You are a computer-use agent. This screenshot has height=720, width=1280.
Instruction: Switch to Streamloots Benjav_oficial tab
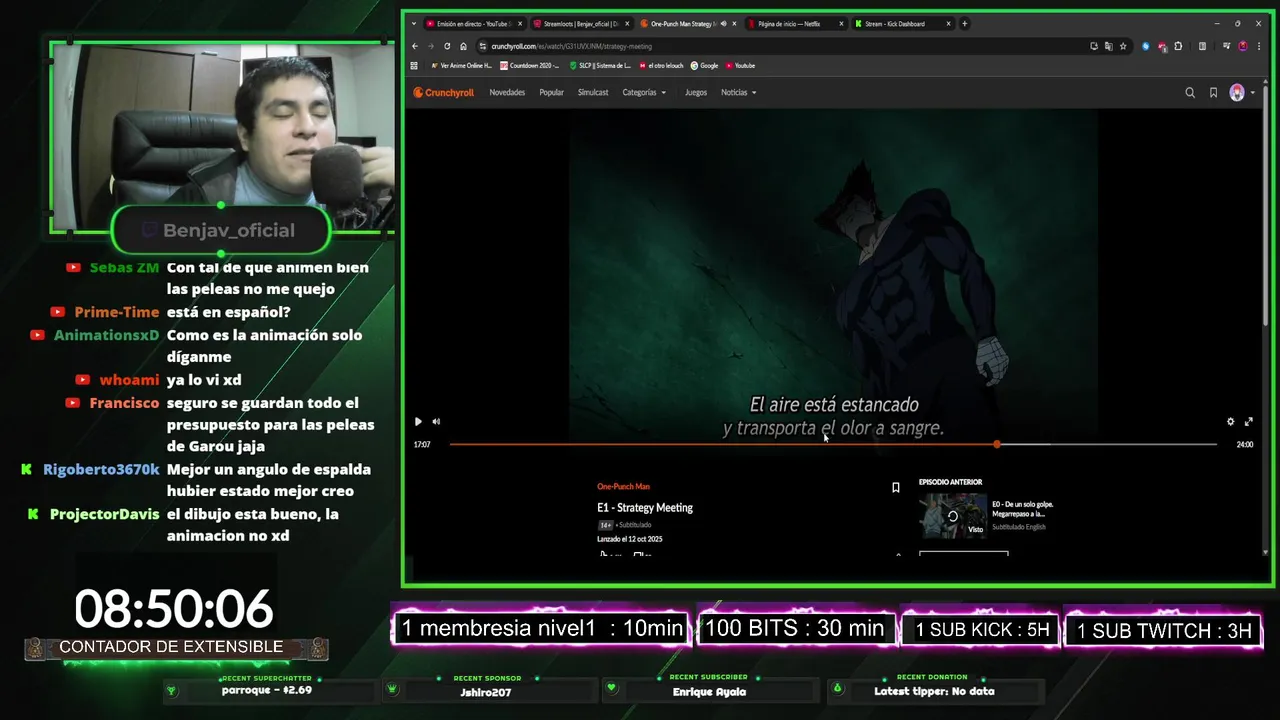point(581,24)
